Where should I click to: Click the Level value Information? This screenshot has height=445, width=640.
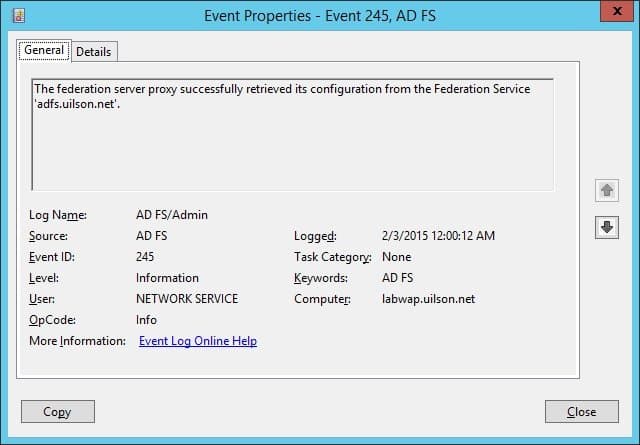pos(167,278)
